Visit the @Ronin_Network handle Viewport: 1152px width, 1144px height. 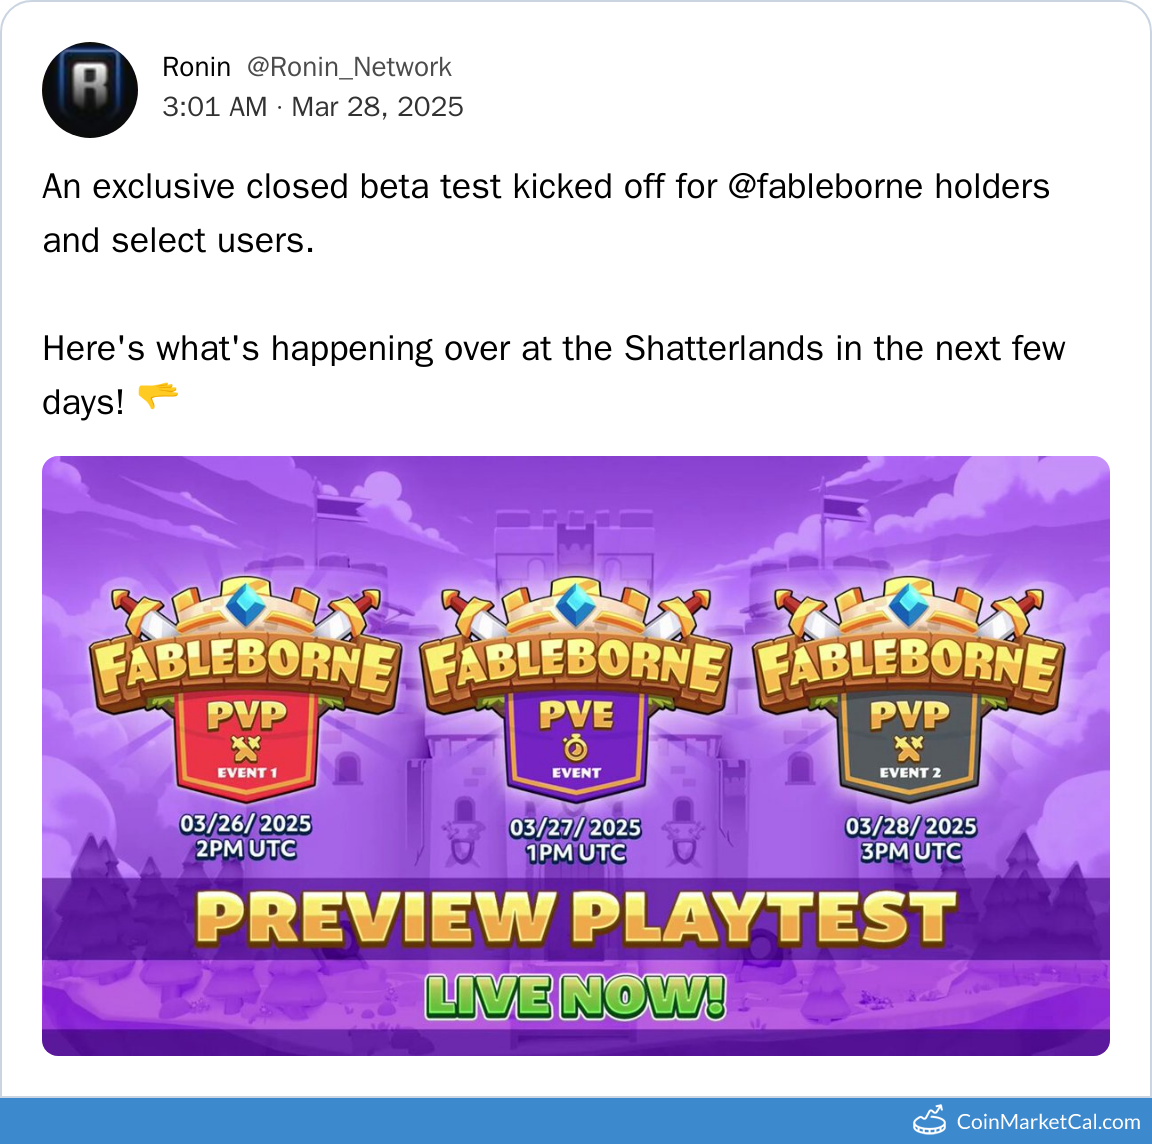(x=349, y=67)
